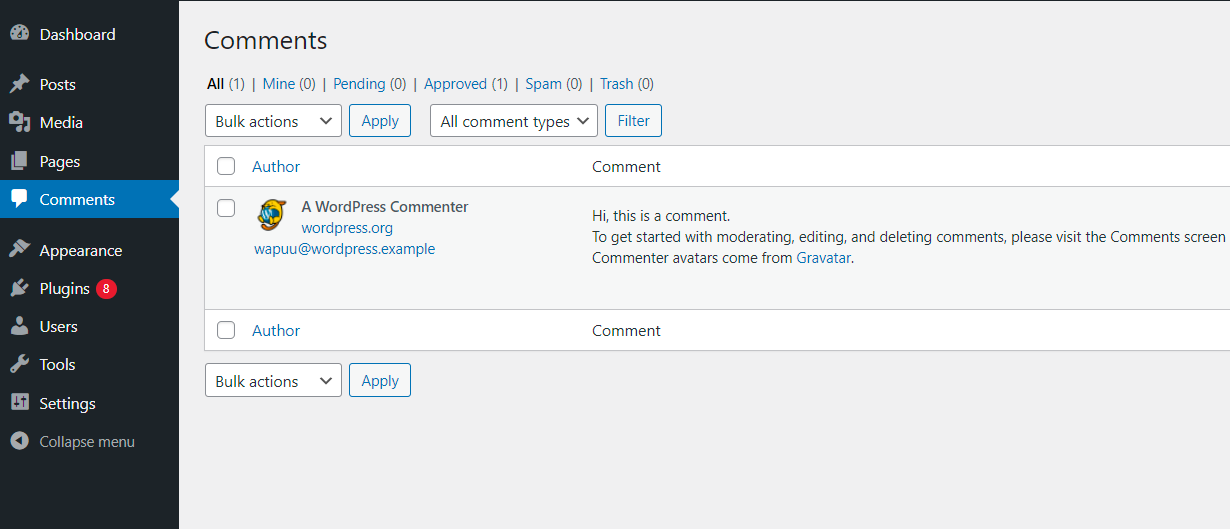Screen dimensions: 1230x529
Task: Click the Posts pushpin icon
Action: pos(19,84)
